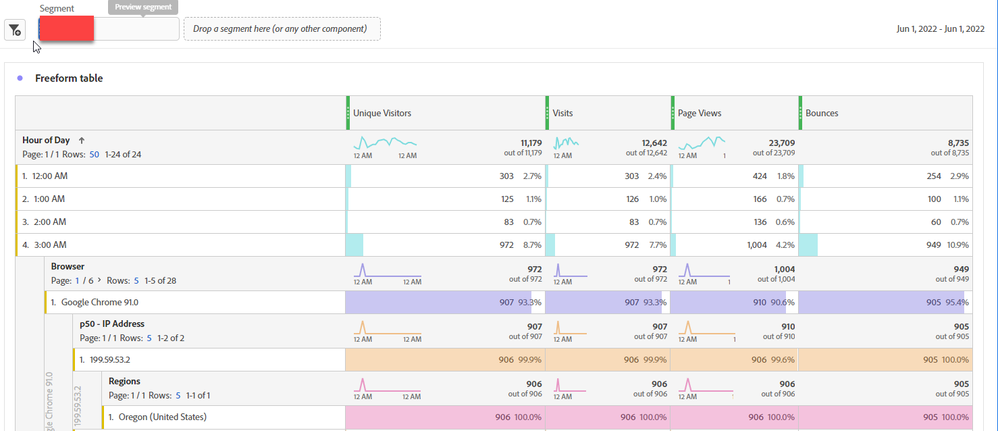Viewport: 998px width, 431px height.
Task: Click Unique Visitors sparkline in Browser row
Action: [387, 270]
